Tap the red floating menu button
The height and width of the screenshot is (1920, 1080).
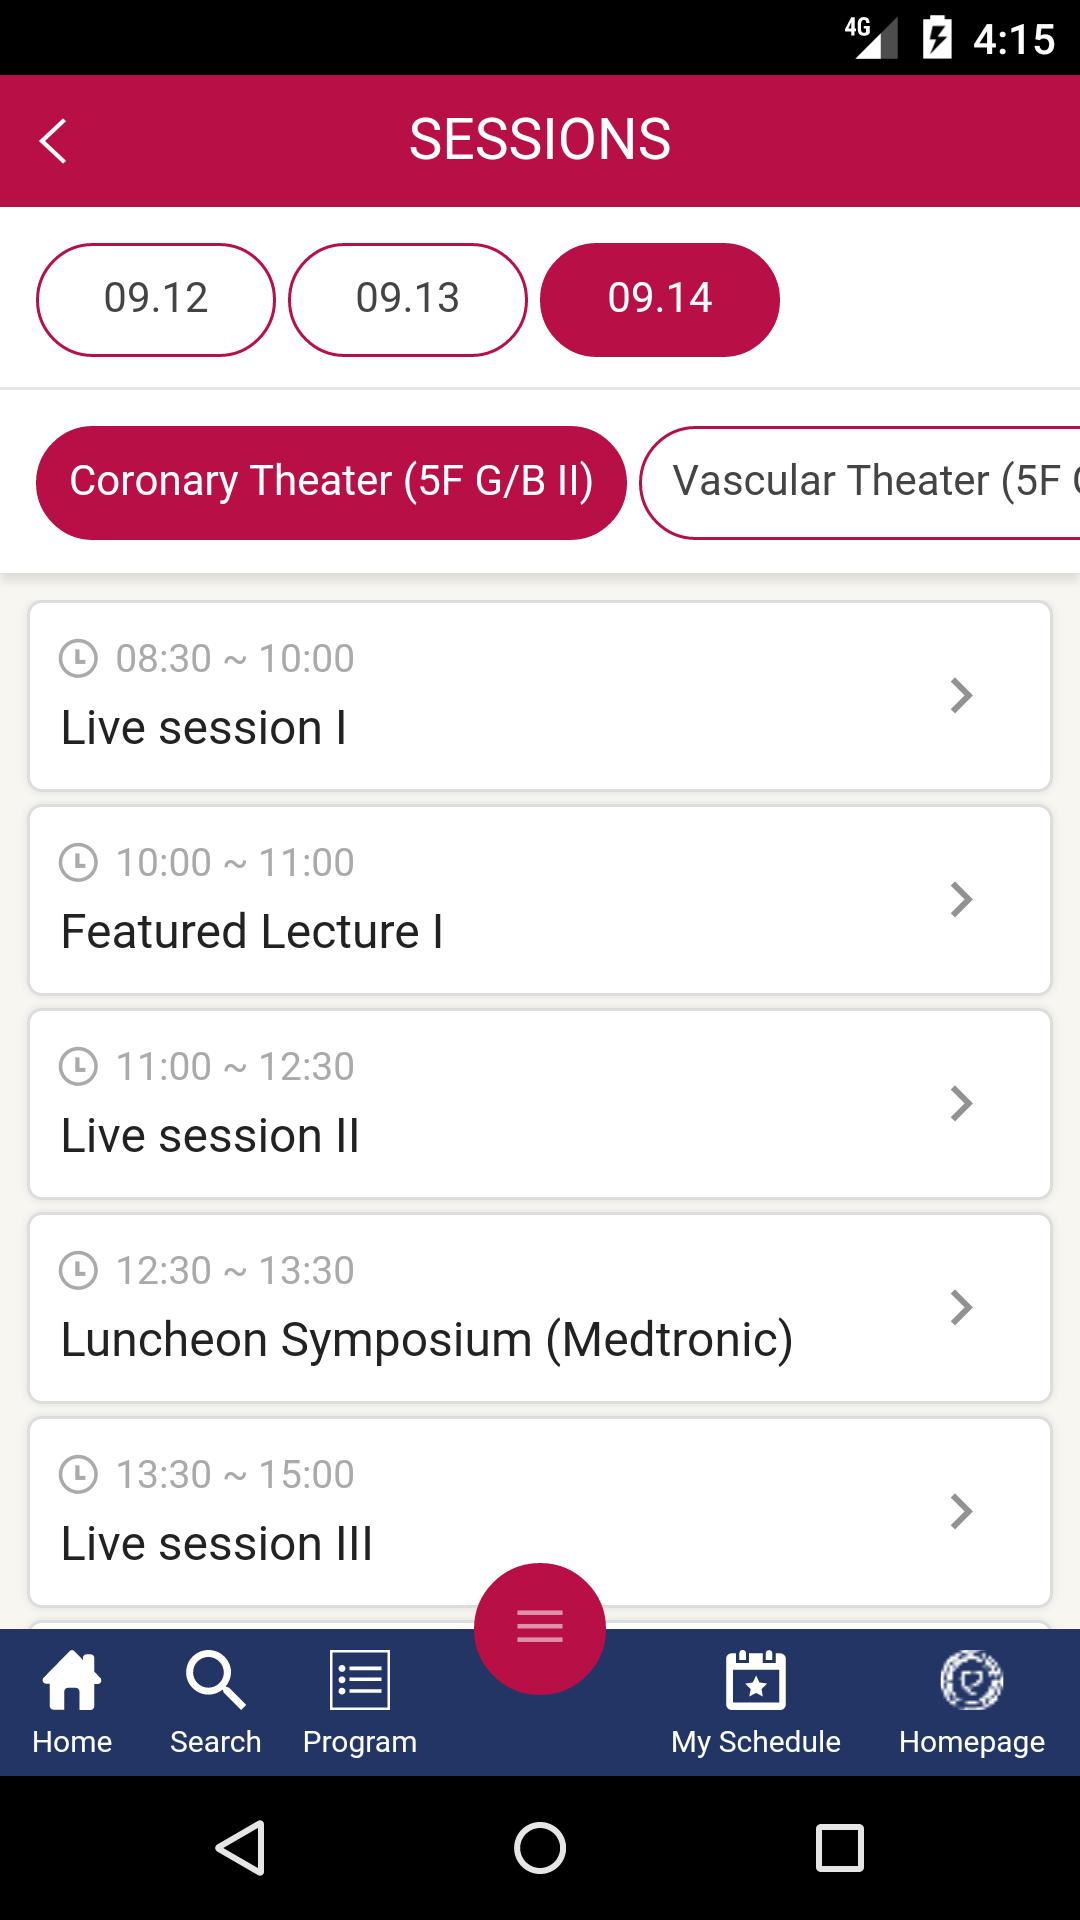(x=540, y=1628)
